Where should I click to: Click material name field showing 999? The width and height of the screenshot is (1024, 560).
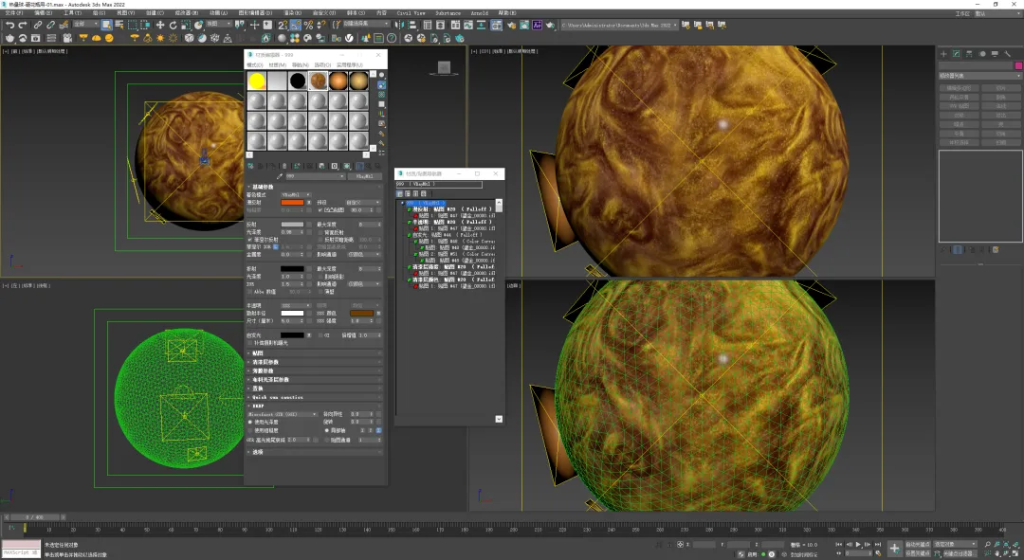(315, 176)
